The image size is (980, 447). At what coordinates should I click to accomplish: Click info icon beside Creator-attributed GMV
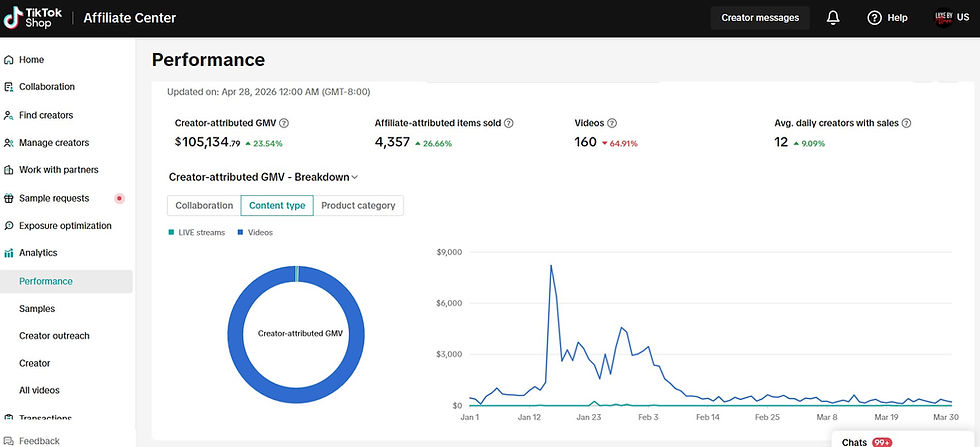click(x=284, y=123)
